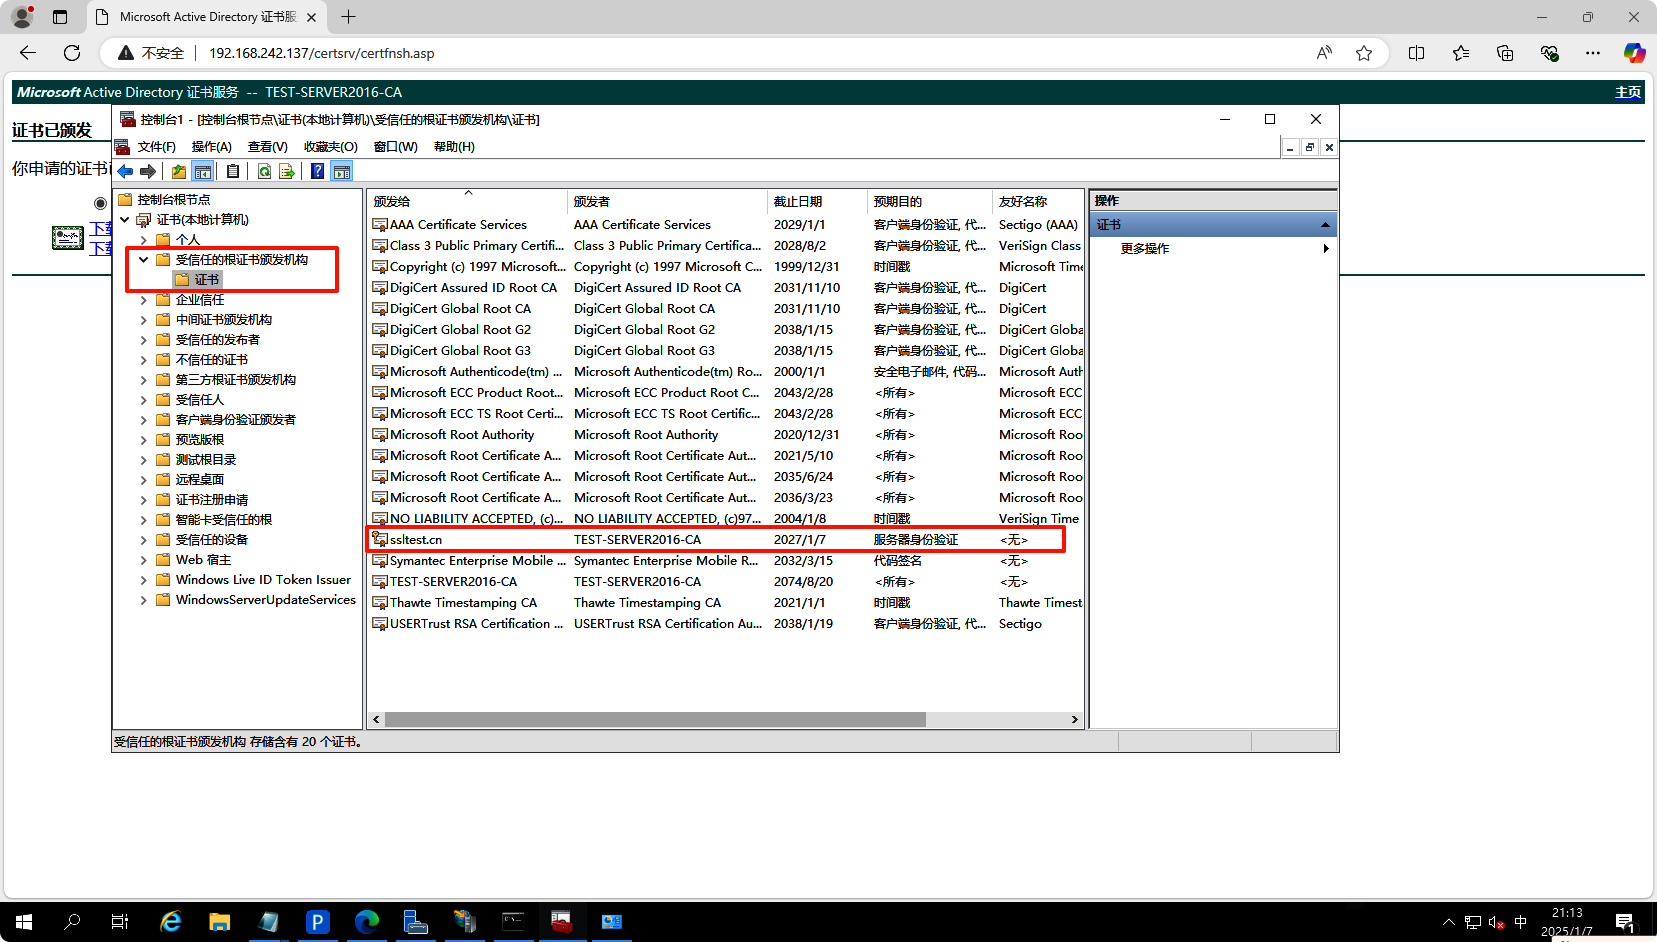Screen dimensions: 1657x942
Task: Collapse the 受信任的根证书颁发机构 node
Action: click(x=144, y=260)
